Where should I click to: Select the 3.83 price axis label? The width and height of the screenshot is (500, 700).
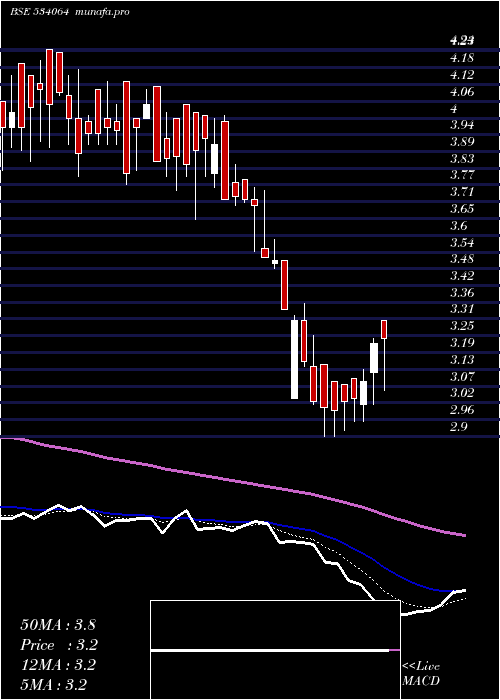(x=462, y=158)
